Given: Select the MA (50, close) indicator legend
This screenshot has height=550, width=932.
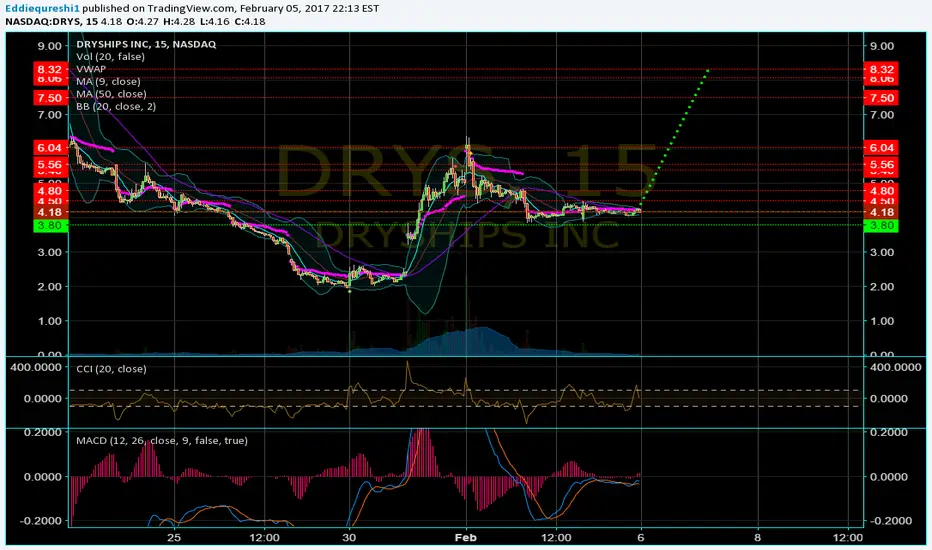Looking at the screenshot, I should (x=111, y=94).
